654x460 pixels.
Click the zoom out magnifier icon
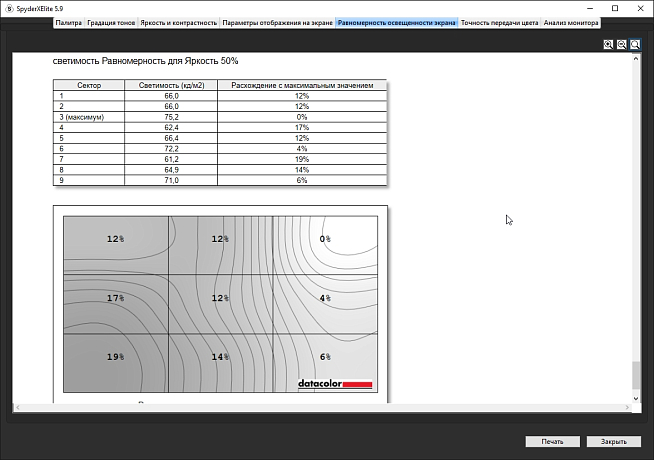(622, 45)
